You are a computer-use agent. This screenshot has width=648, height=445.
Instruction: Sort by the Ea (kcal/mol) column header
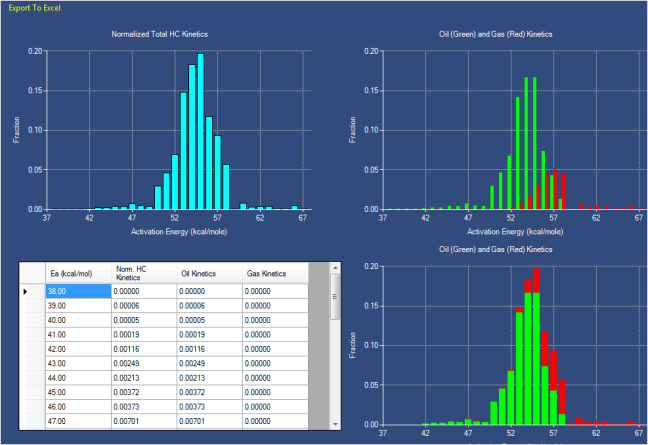click(x=77, y=272)
